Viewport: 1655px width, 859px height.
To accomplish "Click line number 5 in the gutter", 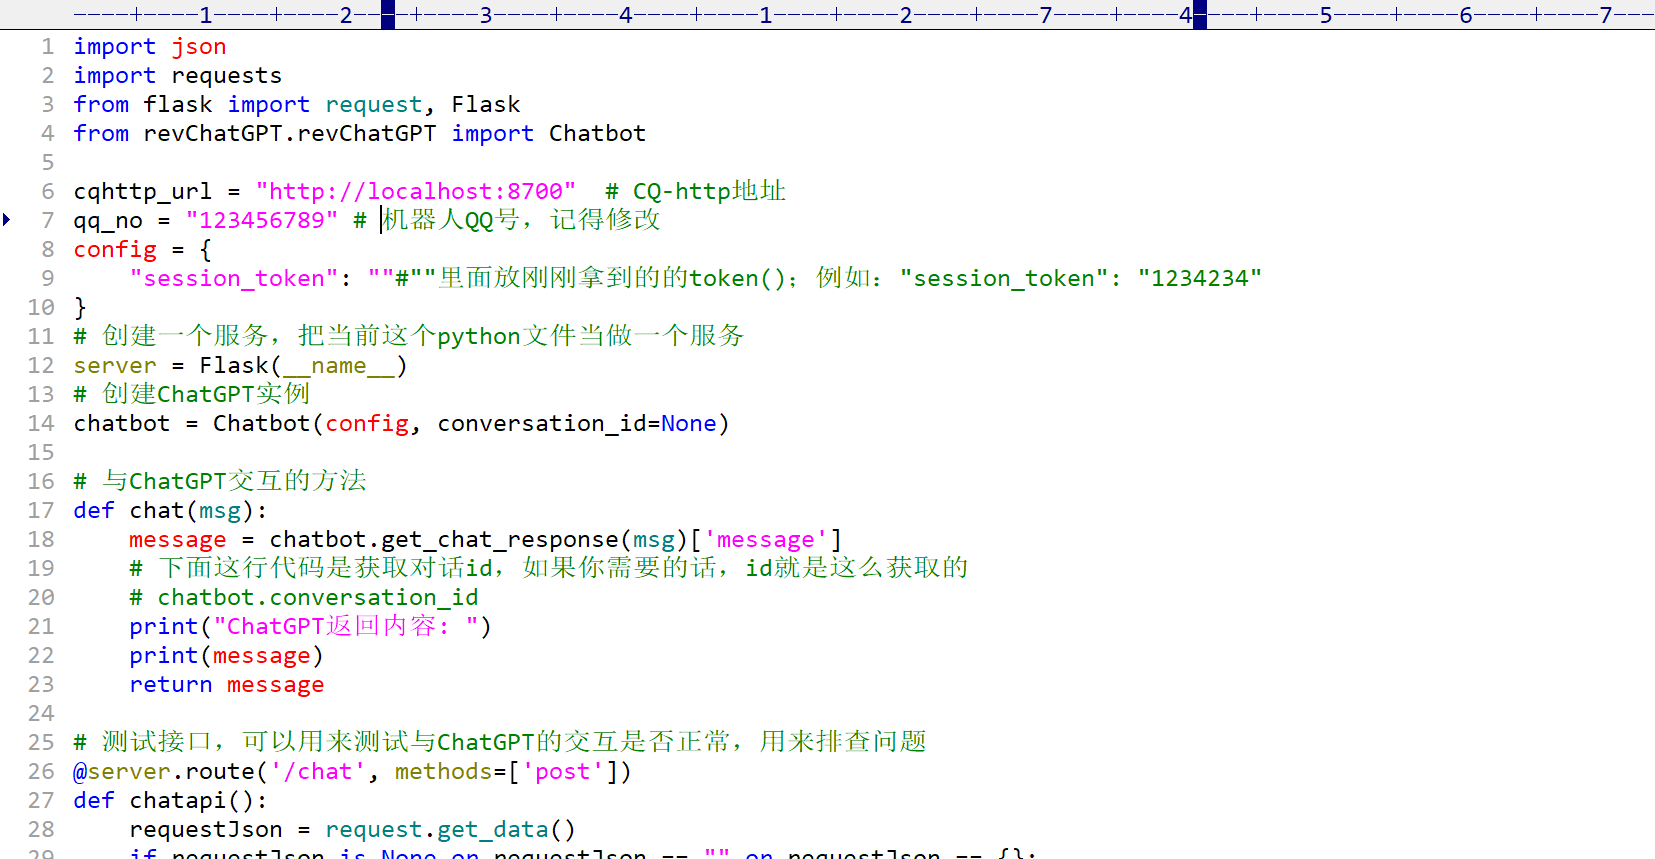I will [48, 162].
